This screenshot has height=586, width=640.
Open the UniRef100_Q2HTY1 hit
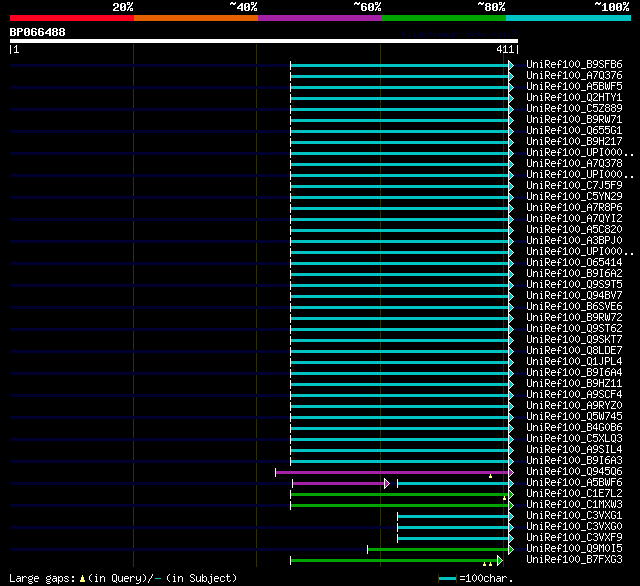pyautogui.click(x=574, y=98)
